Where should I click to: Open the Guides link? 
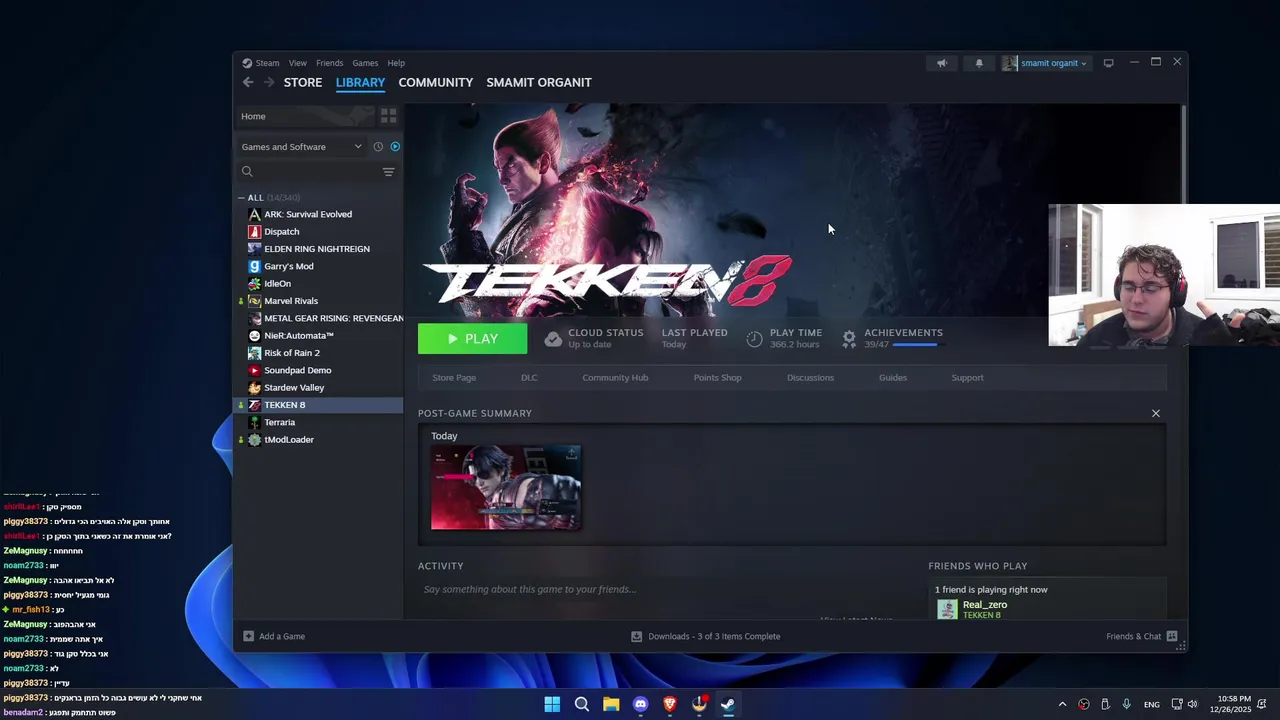pos(893,378)
